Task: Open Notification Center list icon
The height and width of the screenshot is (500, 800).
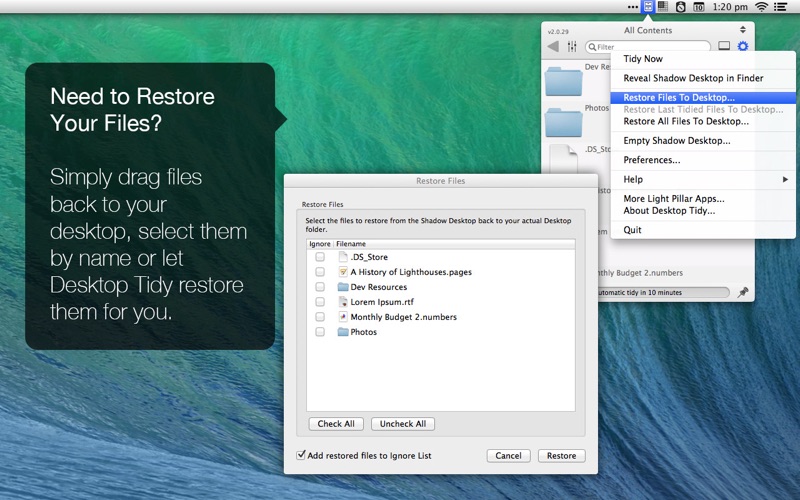Action: click(x=780, y=7)
